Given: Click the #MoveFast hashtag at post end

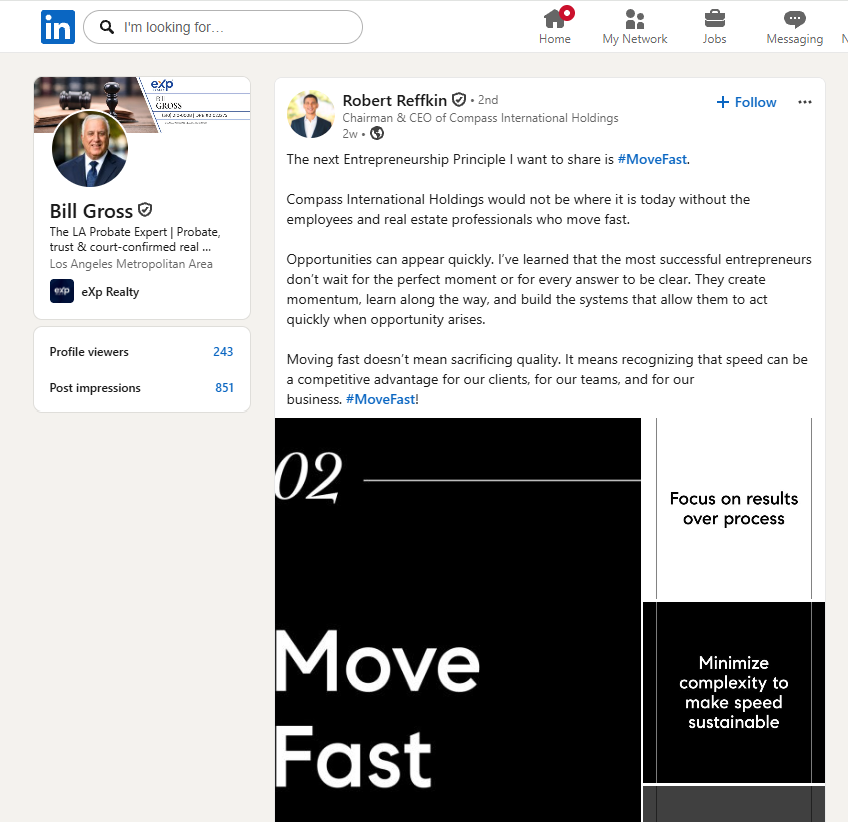Looking at the screenshot, I should tap(381, 400).
